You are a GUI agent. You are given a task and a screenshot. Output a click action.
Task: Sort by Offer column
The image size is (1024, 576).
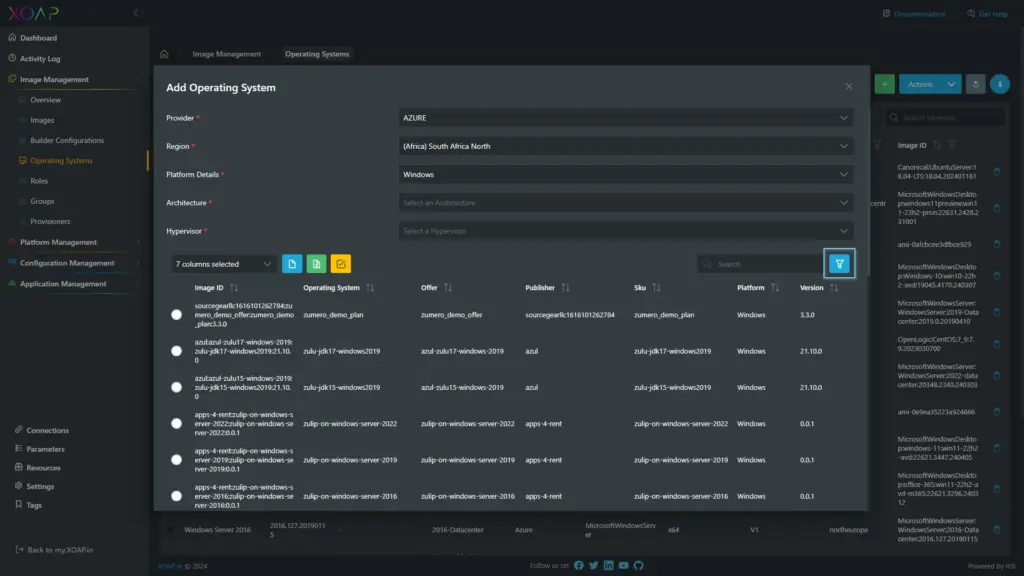coord(448,288)
